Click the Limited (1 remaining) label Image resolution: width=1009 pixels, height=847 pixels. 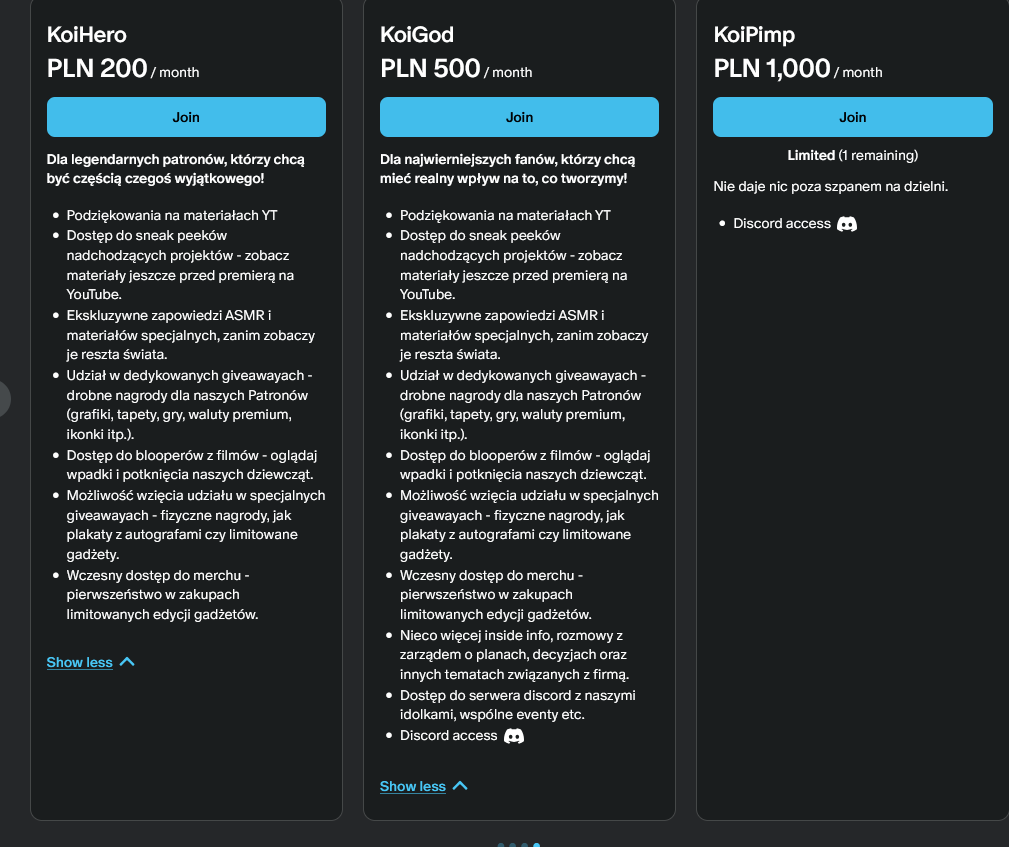[x=852, y=155]
